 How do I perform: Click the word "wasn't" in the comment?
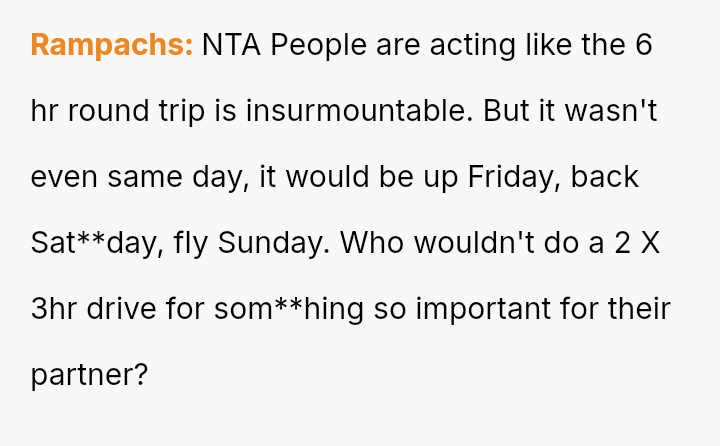click(x=612, y=111)
